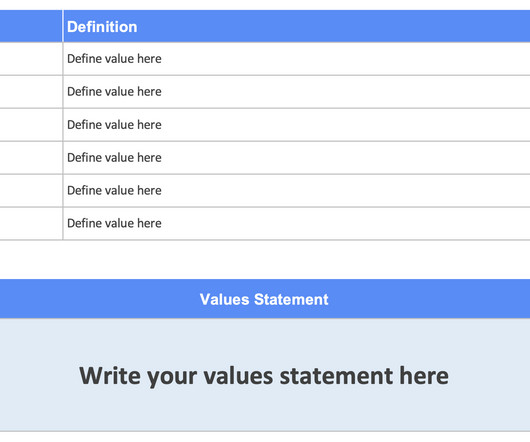The width and height of the screenshot is (530, 442).
Task: Select the Definition column header
Action: [x=296, y=26]
